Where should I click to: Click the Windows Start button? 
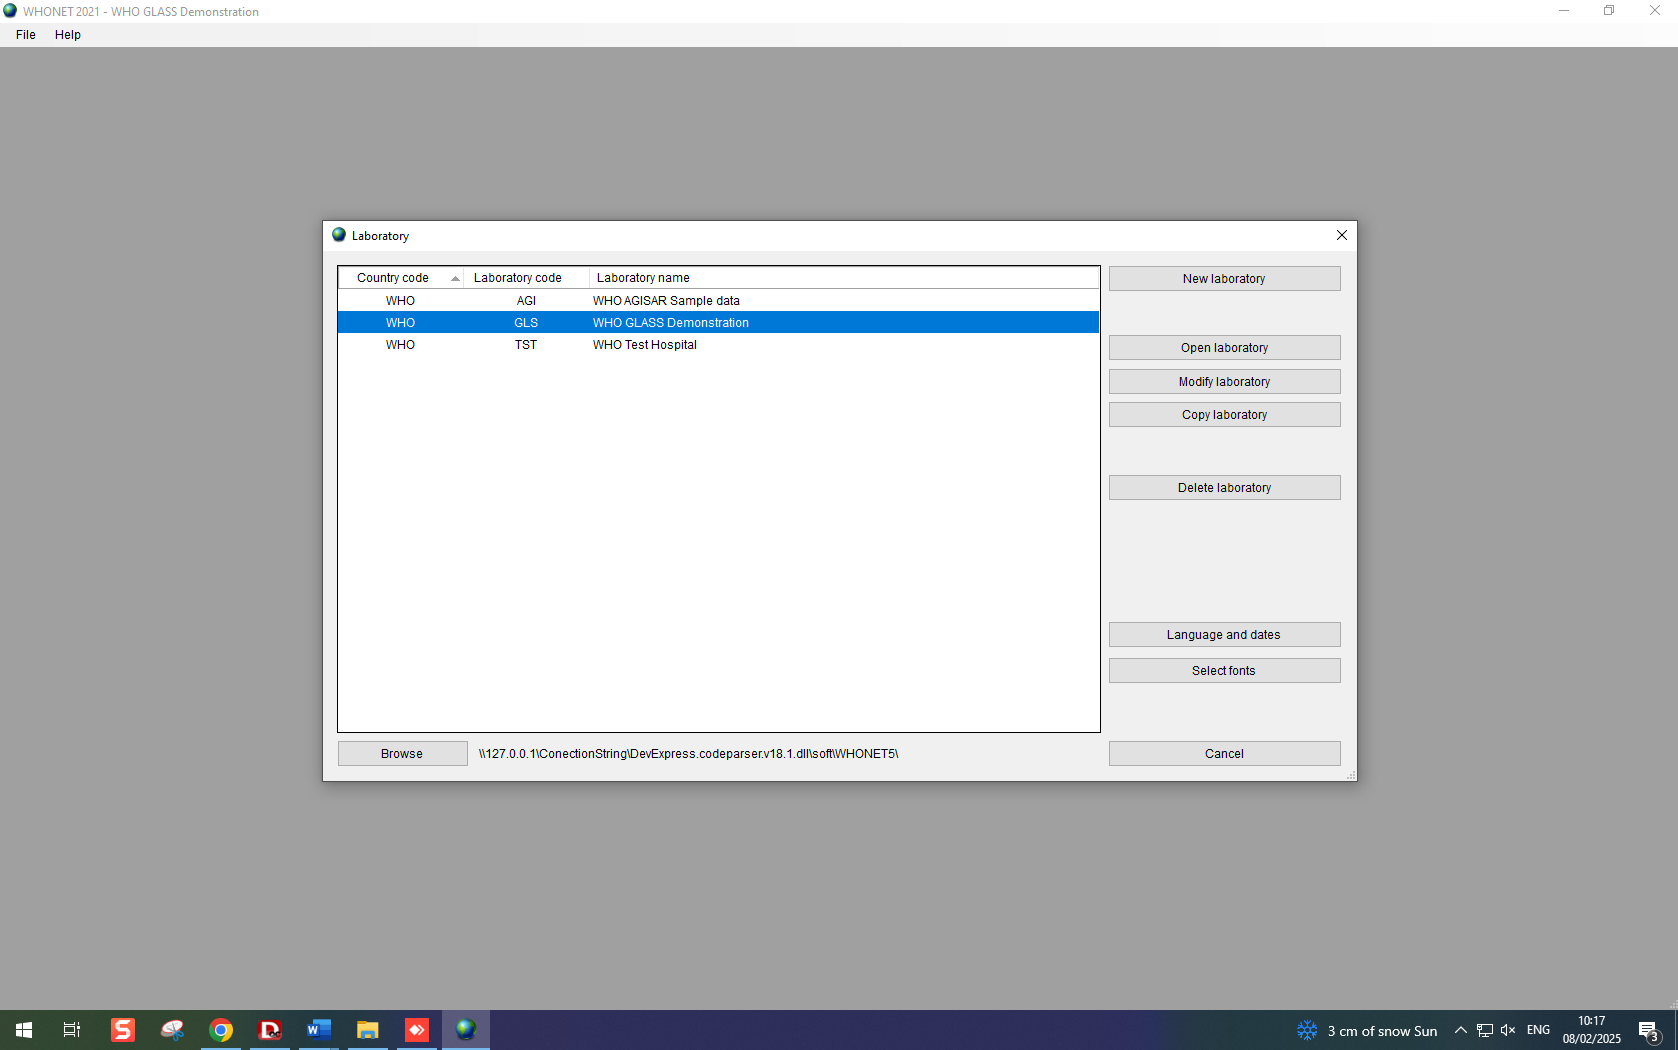(x=24, y=1029)
